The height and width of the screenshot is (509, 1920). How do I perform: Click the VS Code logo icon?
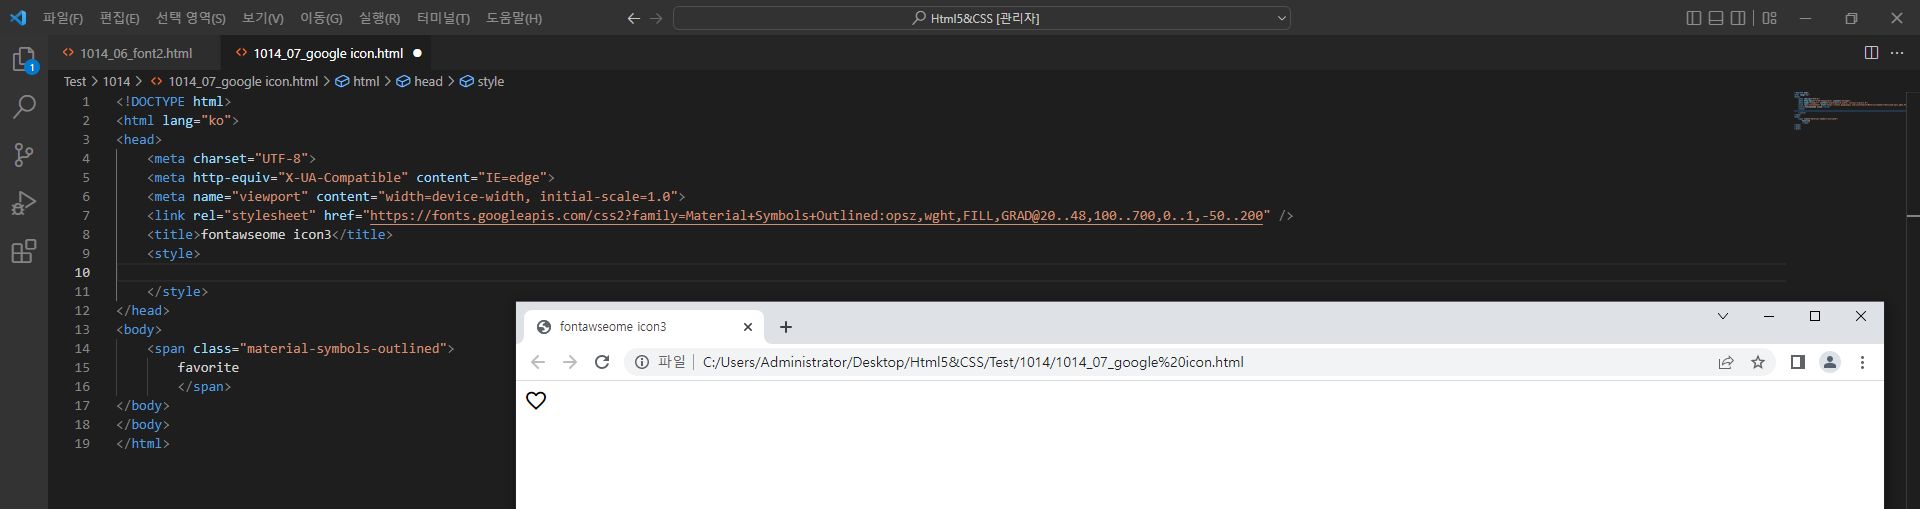coord(18,18)
